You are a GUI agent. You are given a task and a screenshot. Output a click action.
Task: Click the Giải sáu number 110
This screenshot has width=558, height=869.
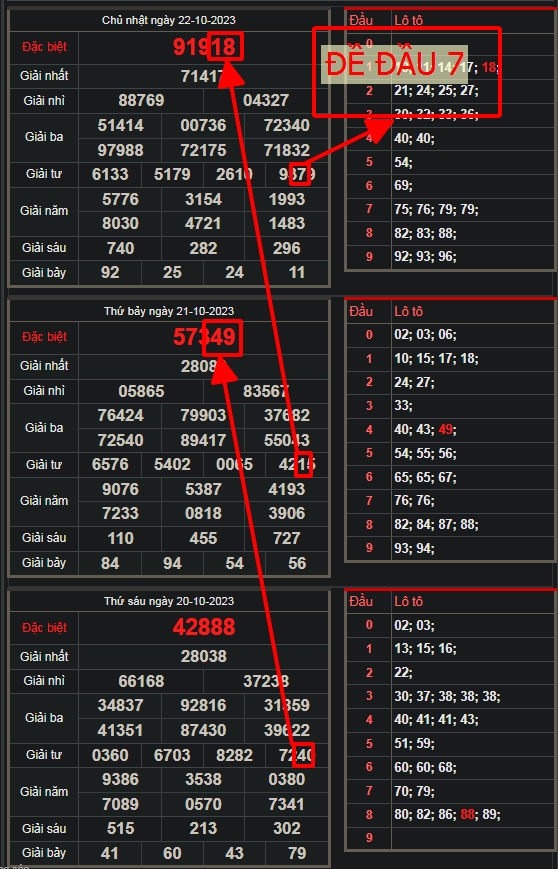pyautogui.click(x=120, y=538)
